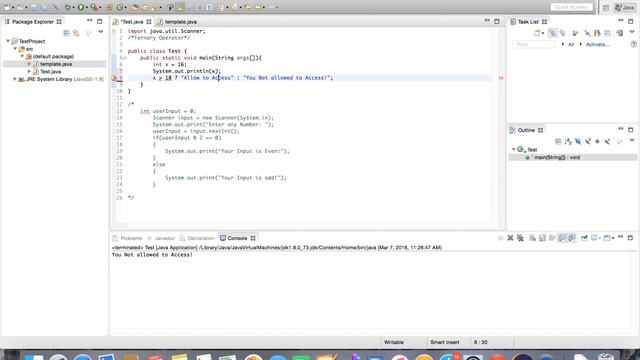Select template.java in Package Explorer
Screen dimensions: 640x360
(56, 64)
